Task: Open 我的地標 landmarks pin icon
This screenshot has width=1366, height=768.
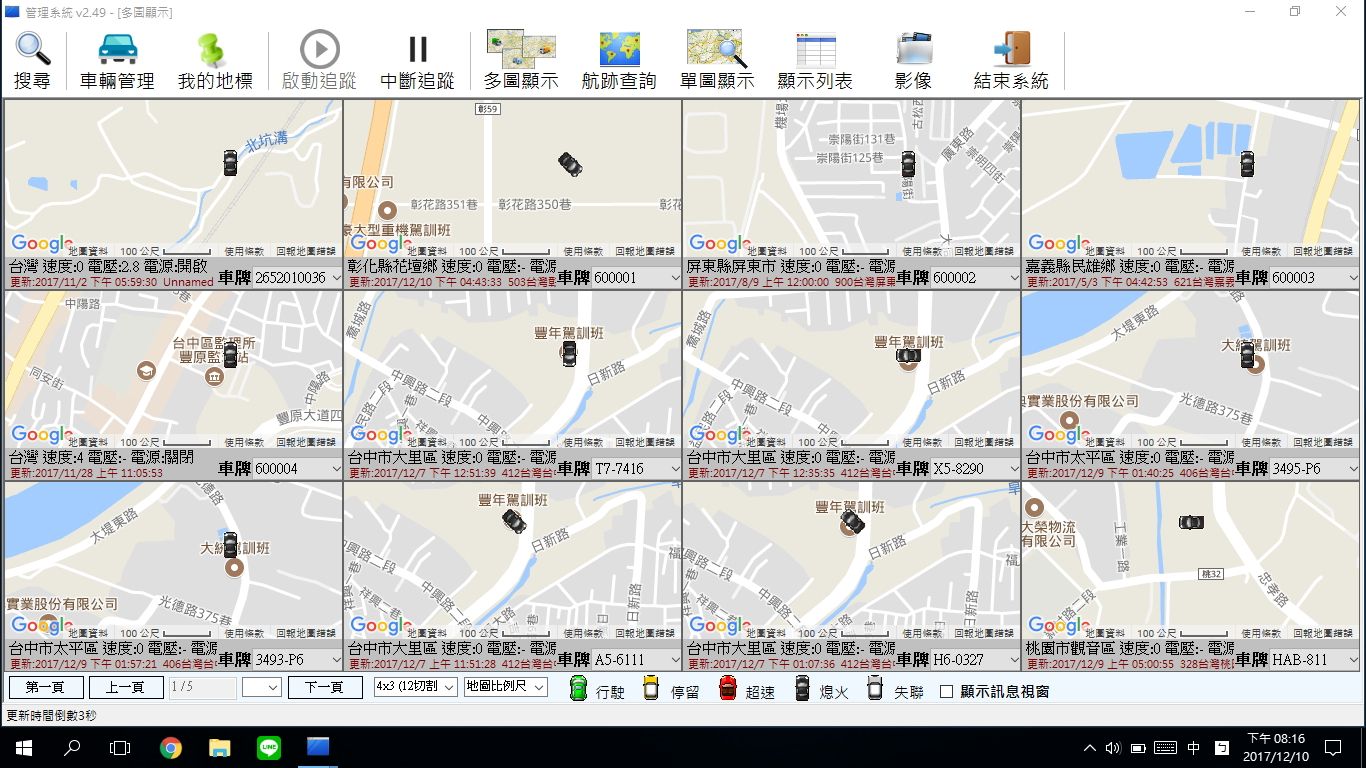Action: pyautogui.click(x=214, y=50)
